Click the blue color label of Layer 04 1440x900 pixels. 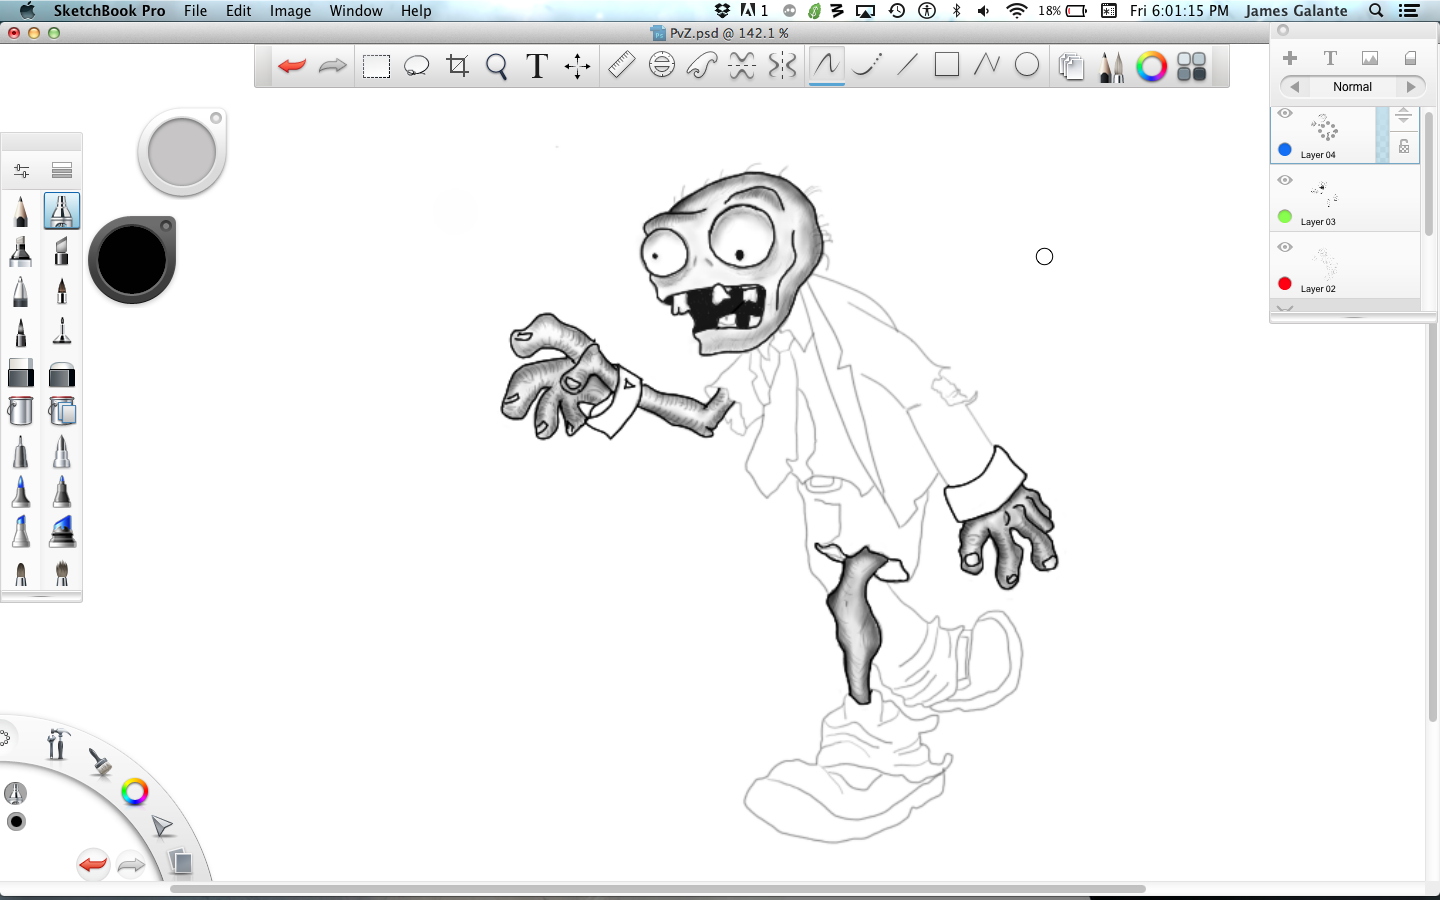(x=1285, y=150)
